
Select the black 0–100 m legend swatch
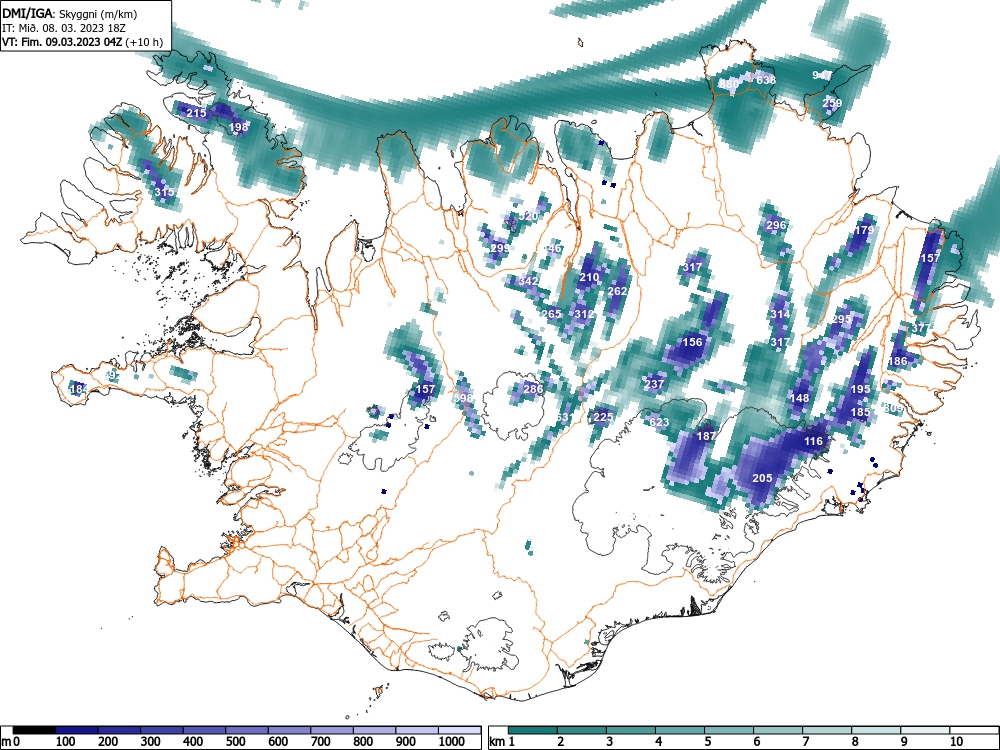click(x=34, y=730)
